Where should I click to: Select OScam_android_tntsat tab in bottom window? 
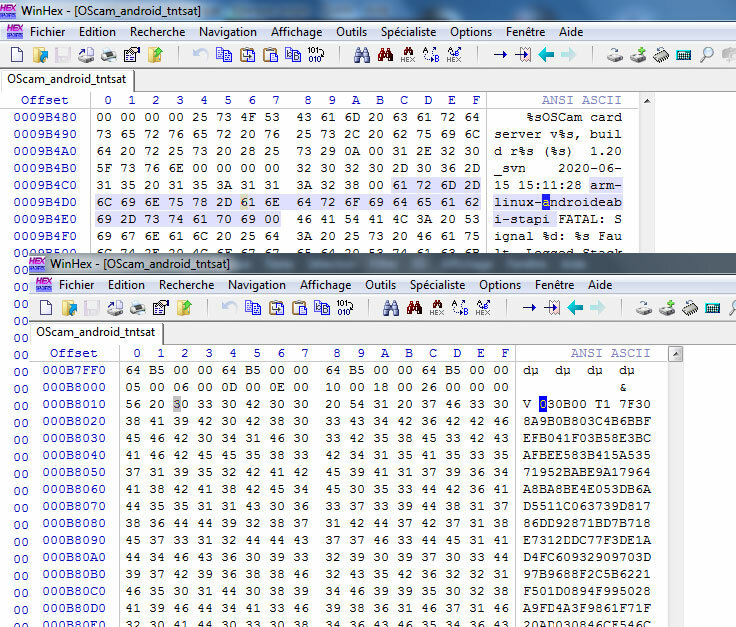(96, 332)
